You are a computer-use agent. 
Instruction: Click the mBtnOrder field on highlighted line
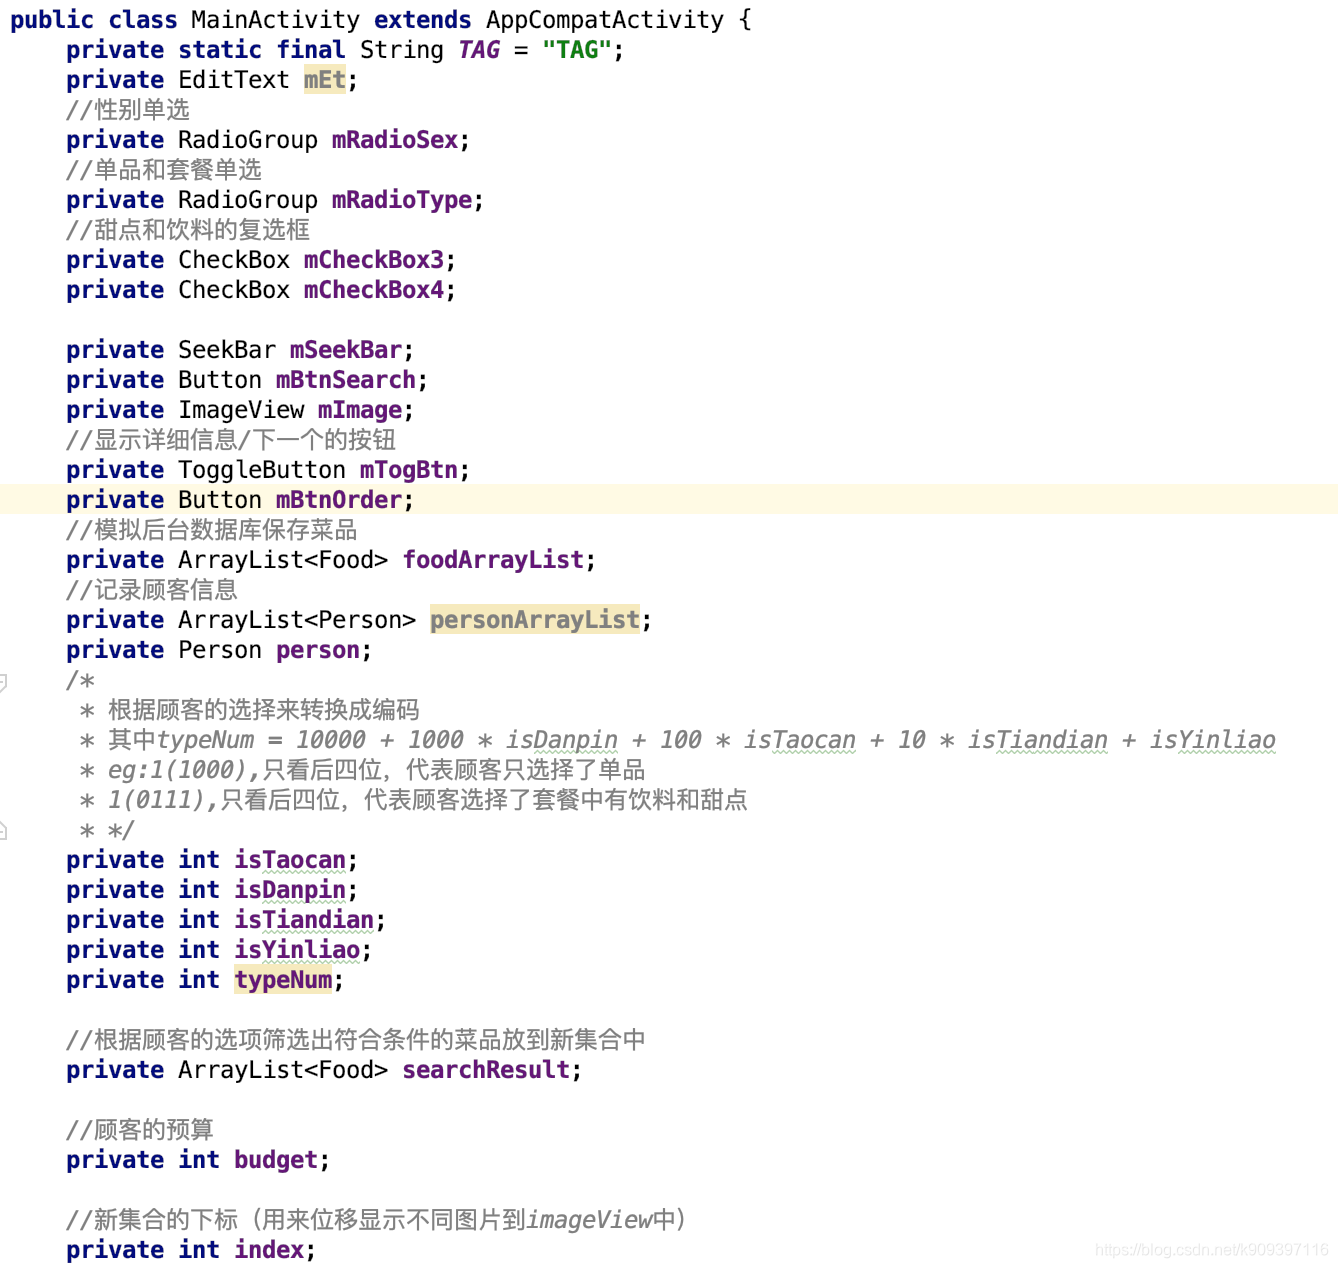click(339, 500)
